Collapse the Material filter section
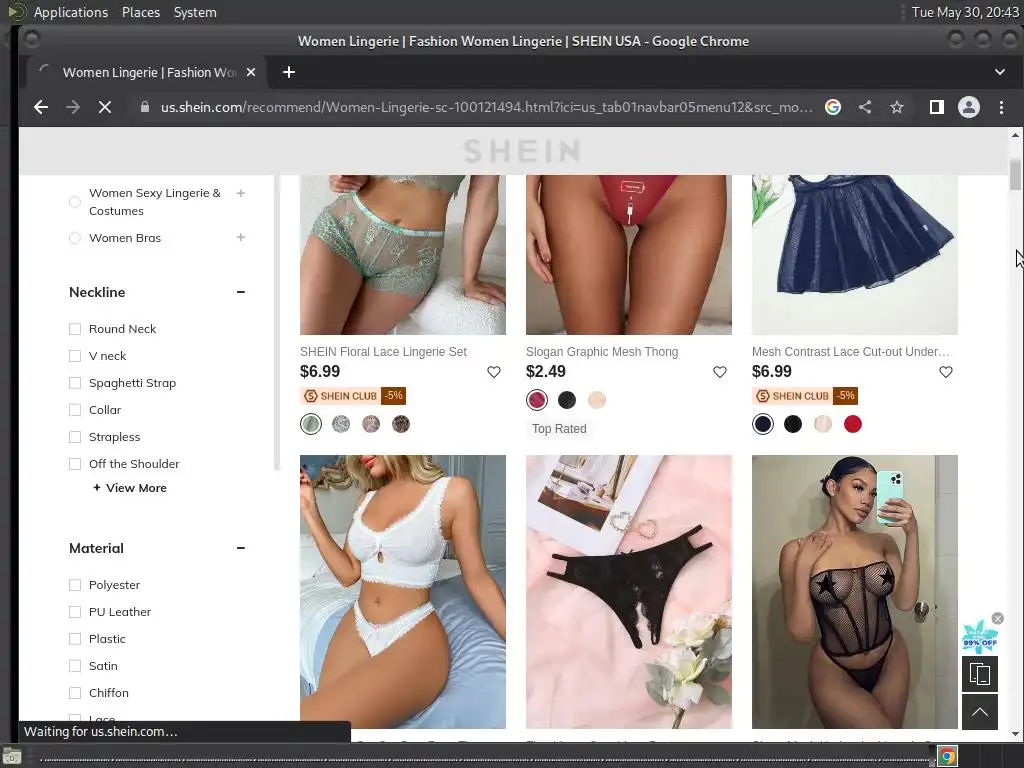Screen dimensions: 1024x768 (x=241, y=548)
